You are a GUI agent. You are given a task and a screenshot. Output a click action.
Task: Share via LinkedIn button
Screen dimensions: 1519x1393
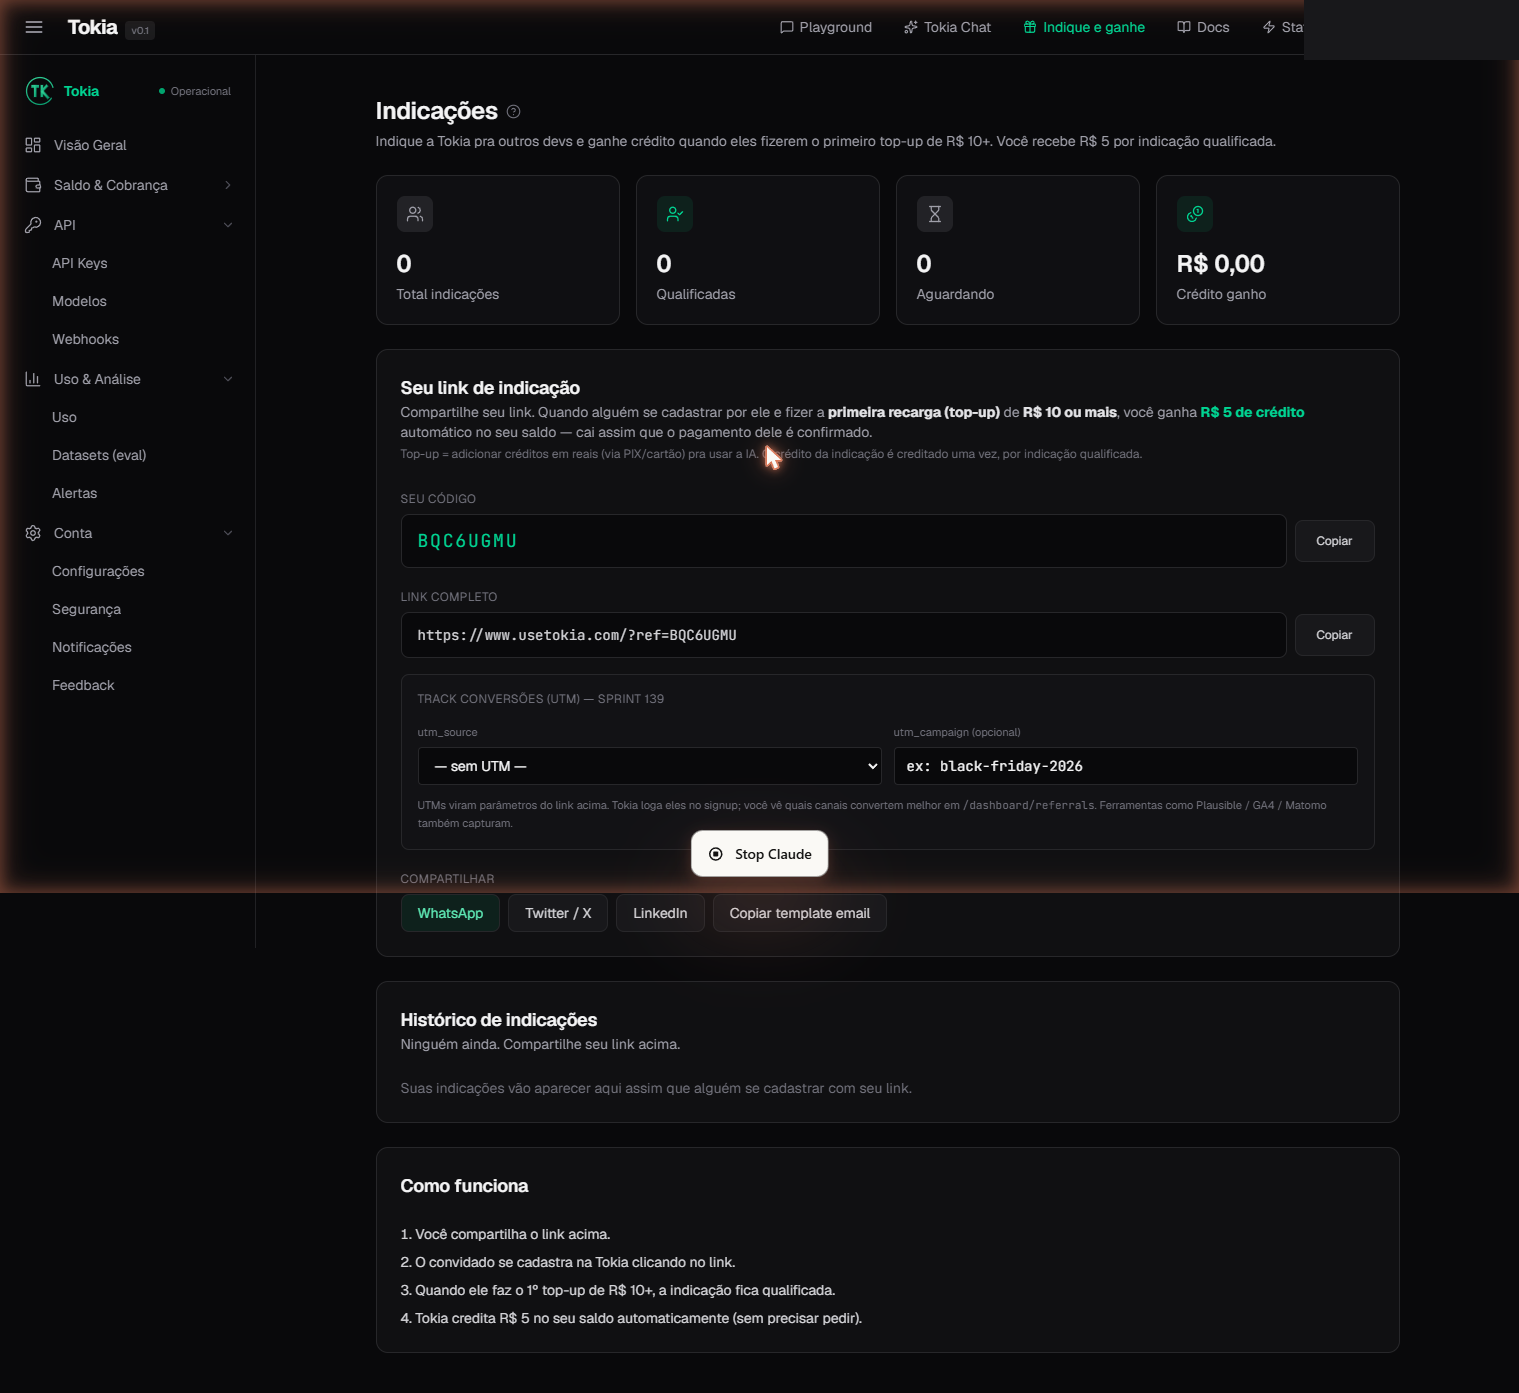(660, 913)
